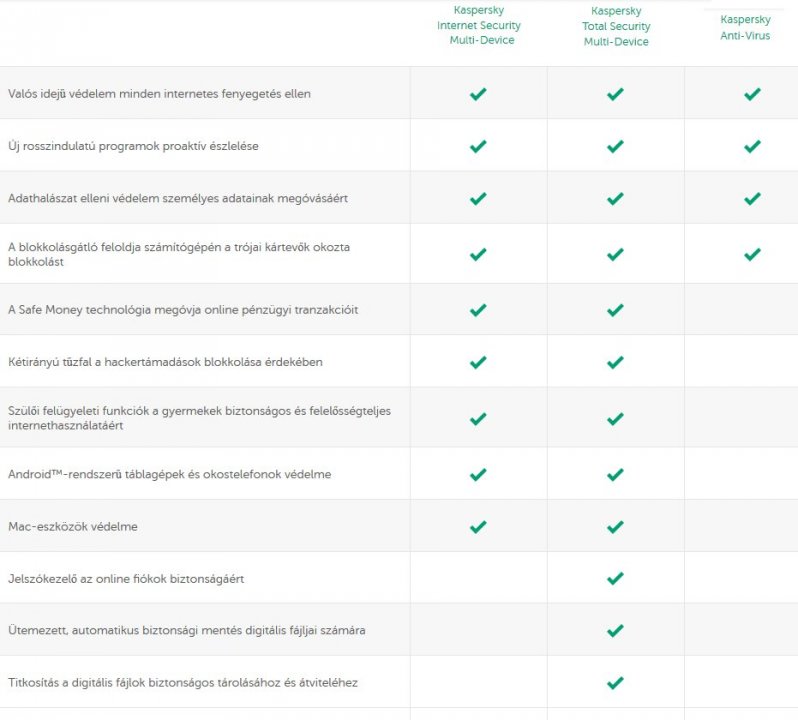Viewport: 798px width, 720px height.
Task: Click the 'Android™-rendszerű táblagépek' feature text
Action: click(x=169, y=474)
